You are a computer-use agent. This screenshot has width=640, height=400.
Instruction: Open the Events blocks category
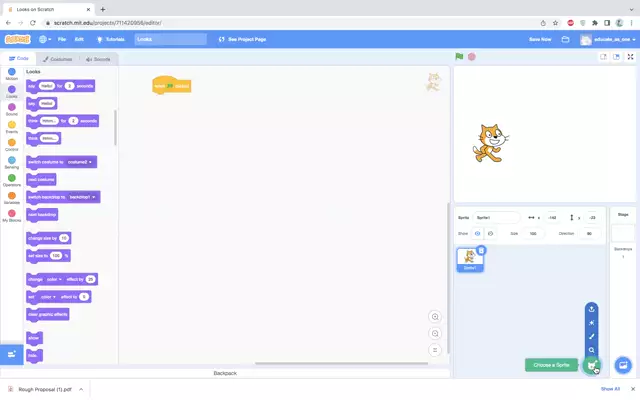tap(11, 127)
